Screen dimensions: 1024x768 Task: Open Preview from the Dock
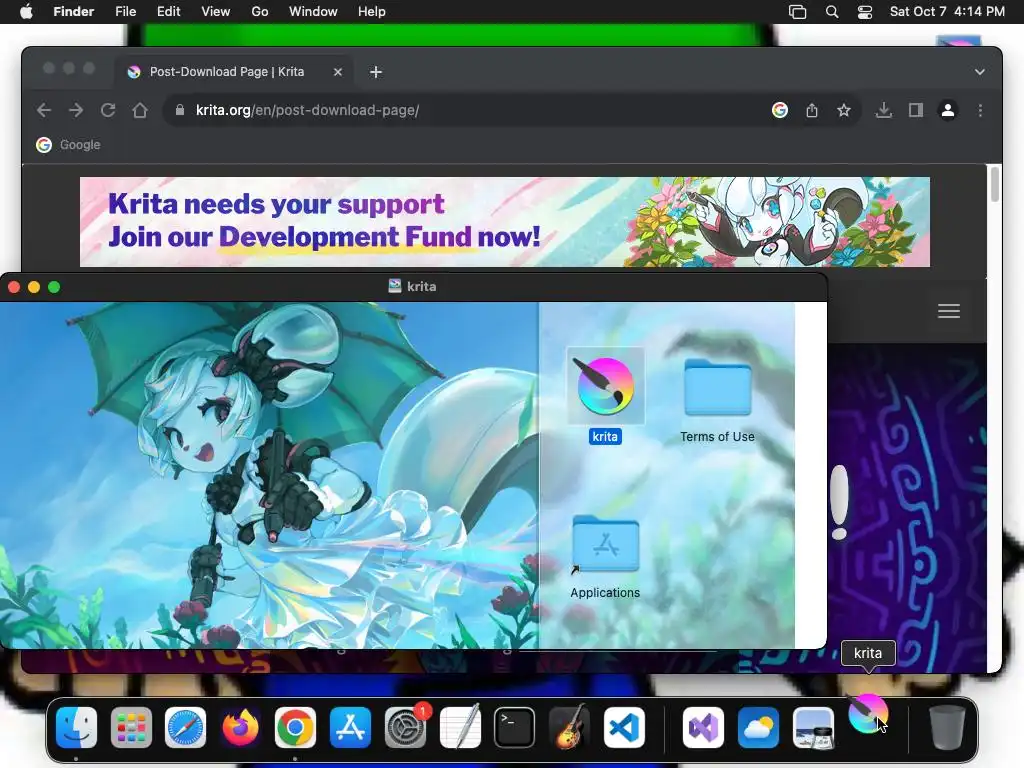813,727
